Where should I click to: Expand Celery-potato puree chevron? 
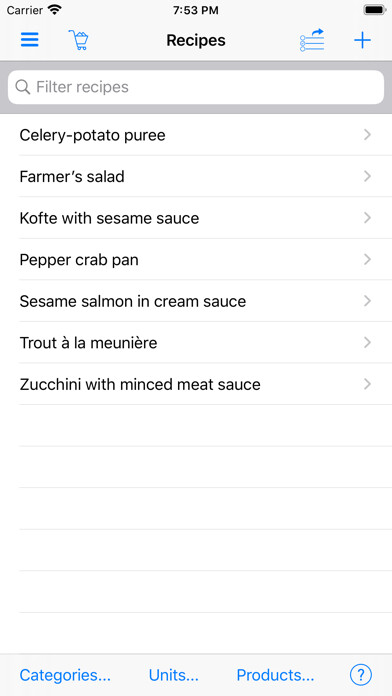pos(367,135)
